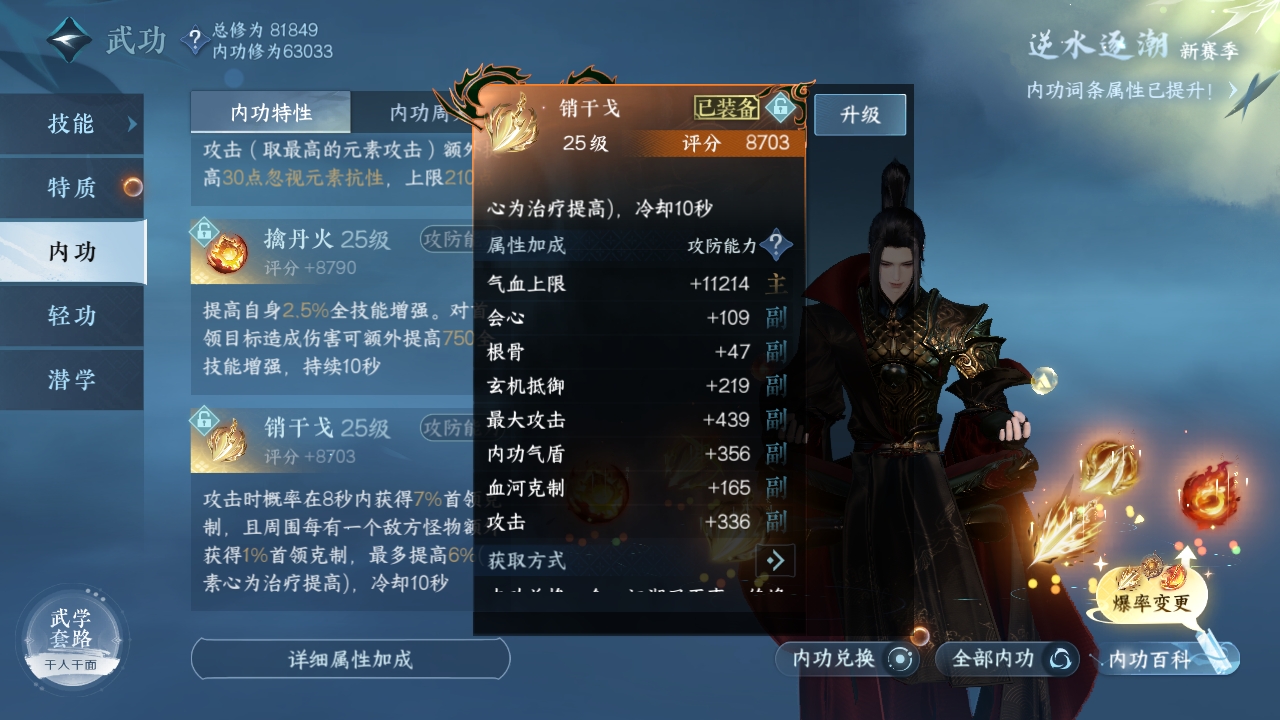The height and width of the screenshot is (720, 1280).
Task: Open the 逆水逐潮 season banner arrow
Action: [x=1234, y=90]
